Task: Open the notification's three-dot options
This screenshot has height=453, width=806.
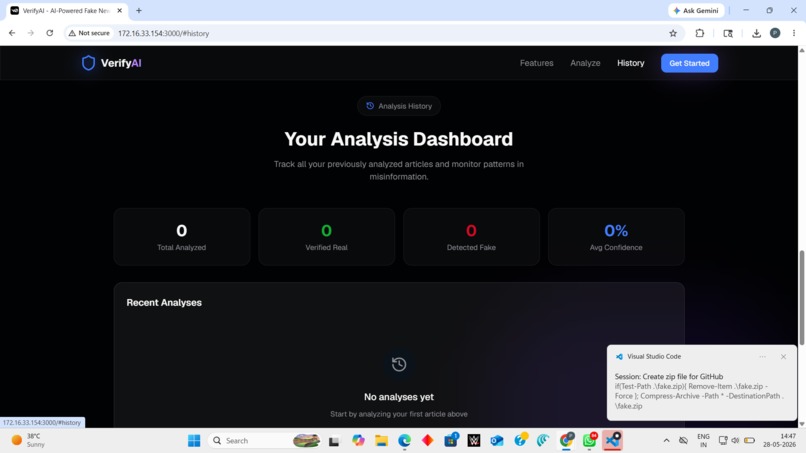Action: pyautogui.click(x=762, y=356)
